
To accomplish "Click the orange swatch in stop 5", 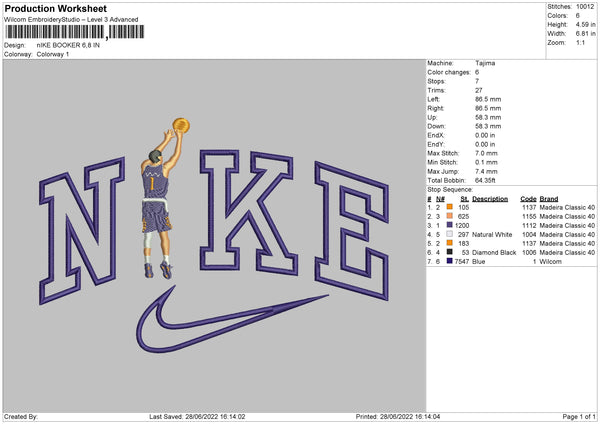I will (450, 243).
